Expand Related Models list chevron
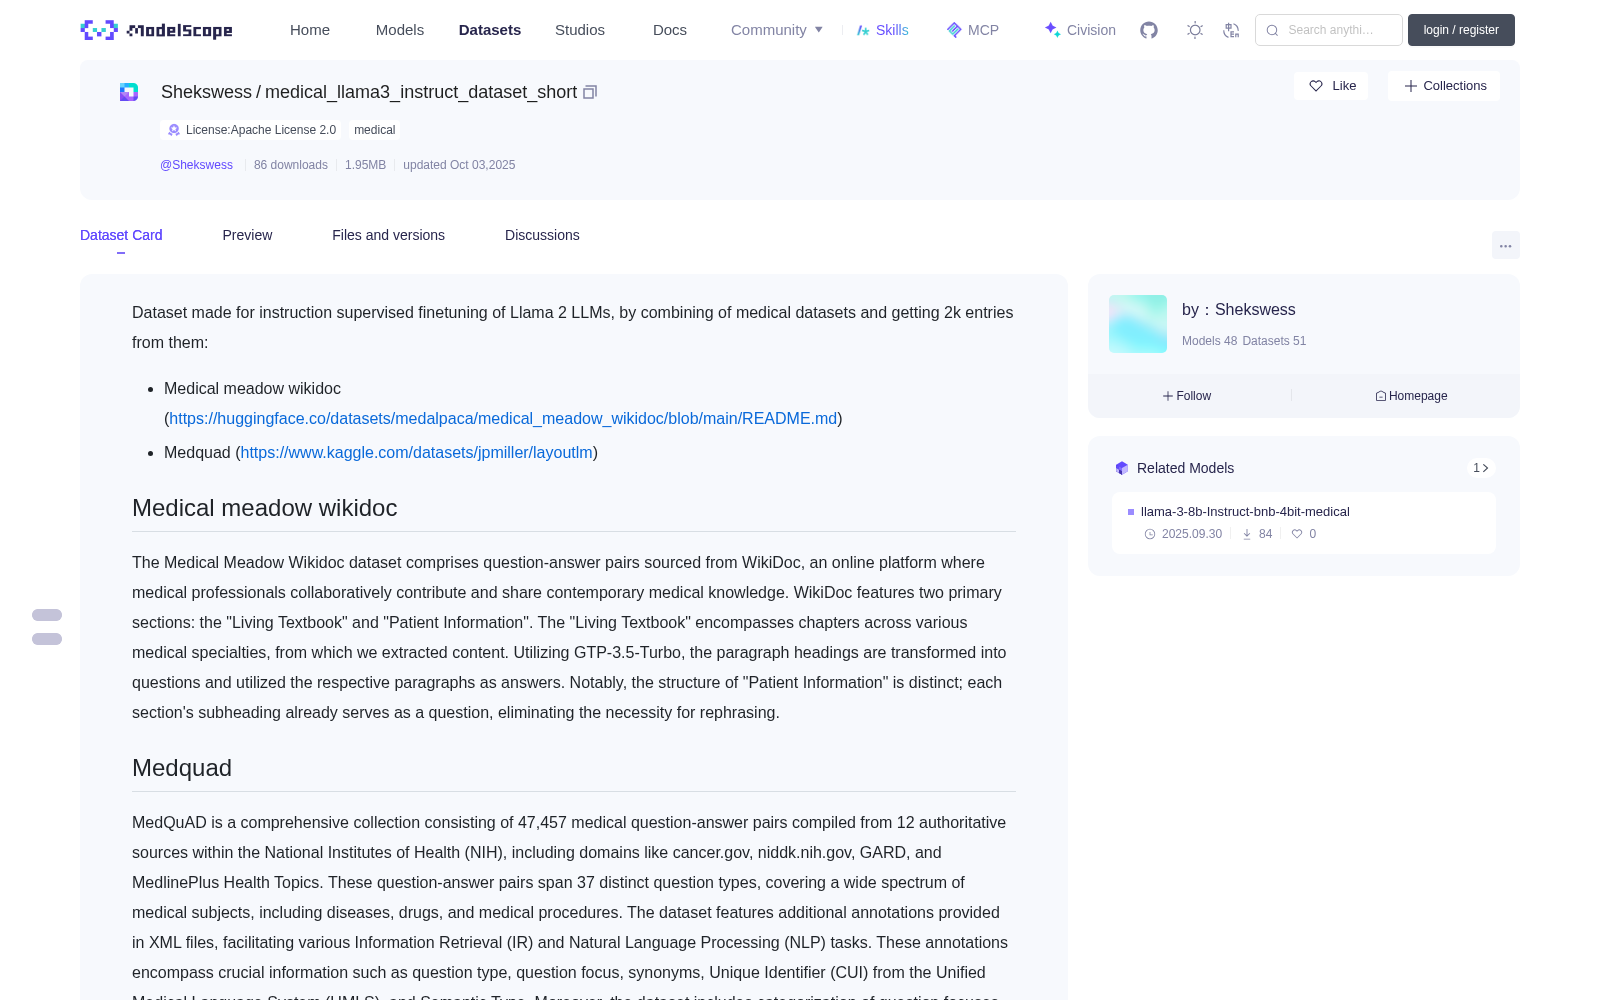1600x1000 pixels. (x=1481, y=468)
